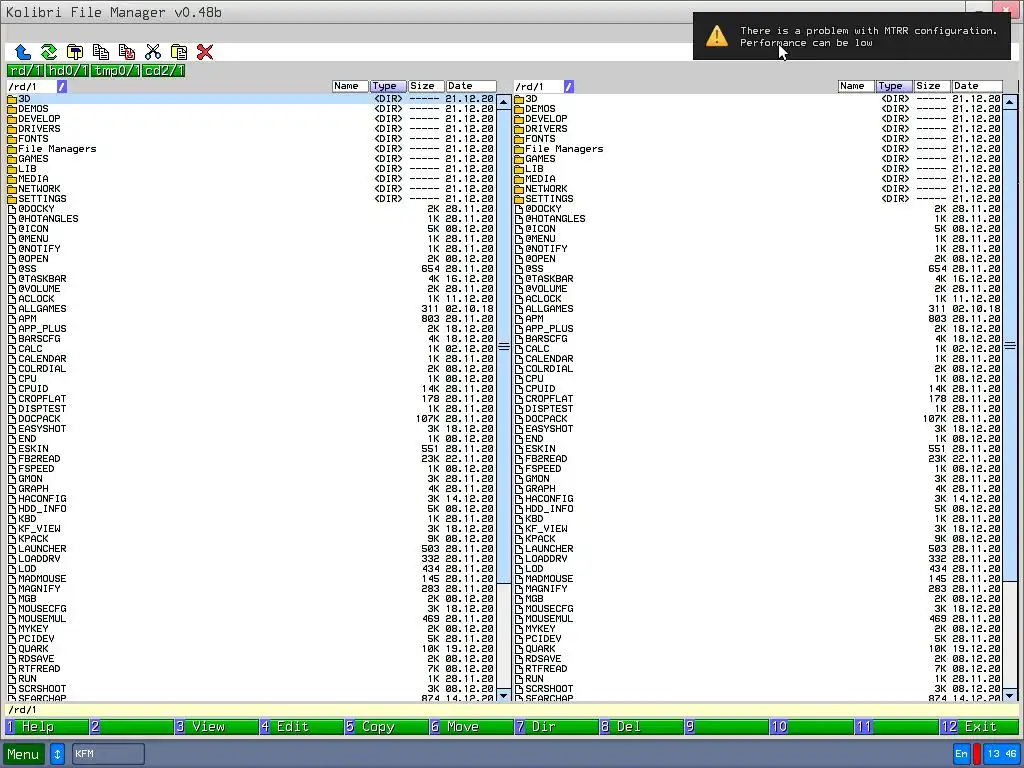
Task: Open the KolibriOS Menu button
Action: [x=24, y=754]
